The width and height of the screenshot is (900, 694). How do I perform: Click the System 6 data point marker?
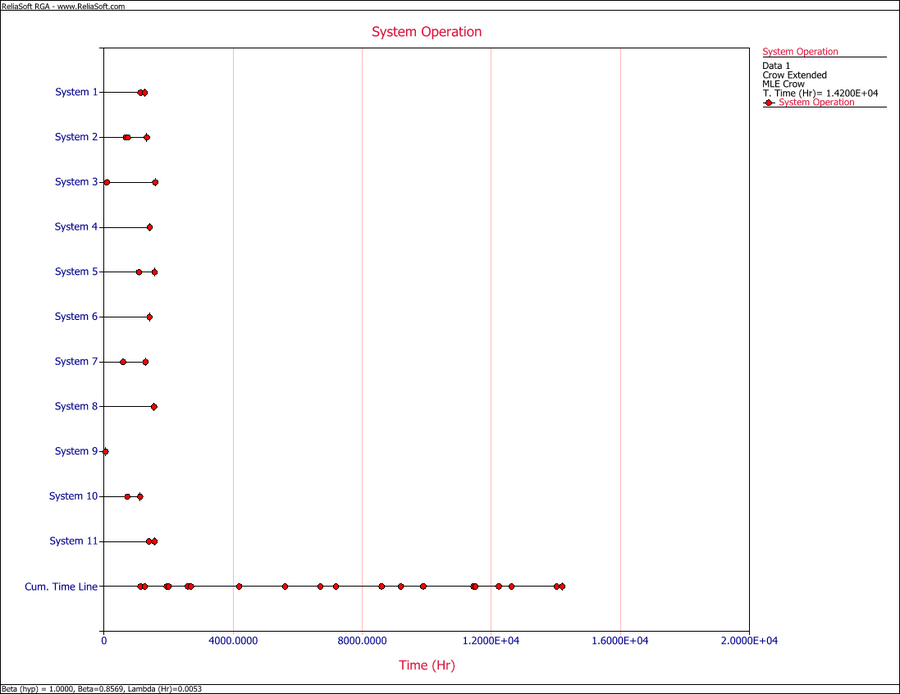[x=150, y=317]
